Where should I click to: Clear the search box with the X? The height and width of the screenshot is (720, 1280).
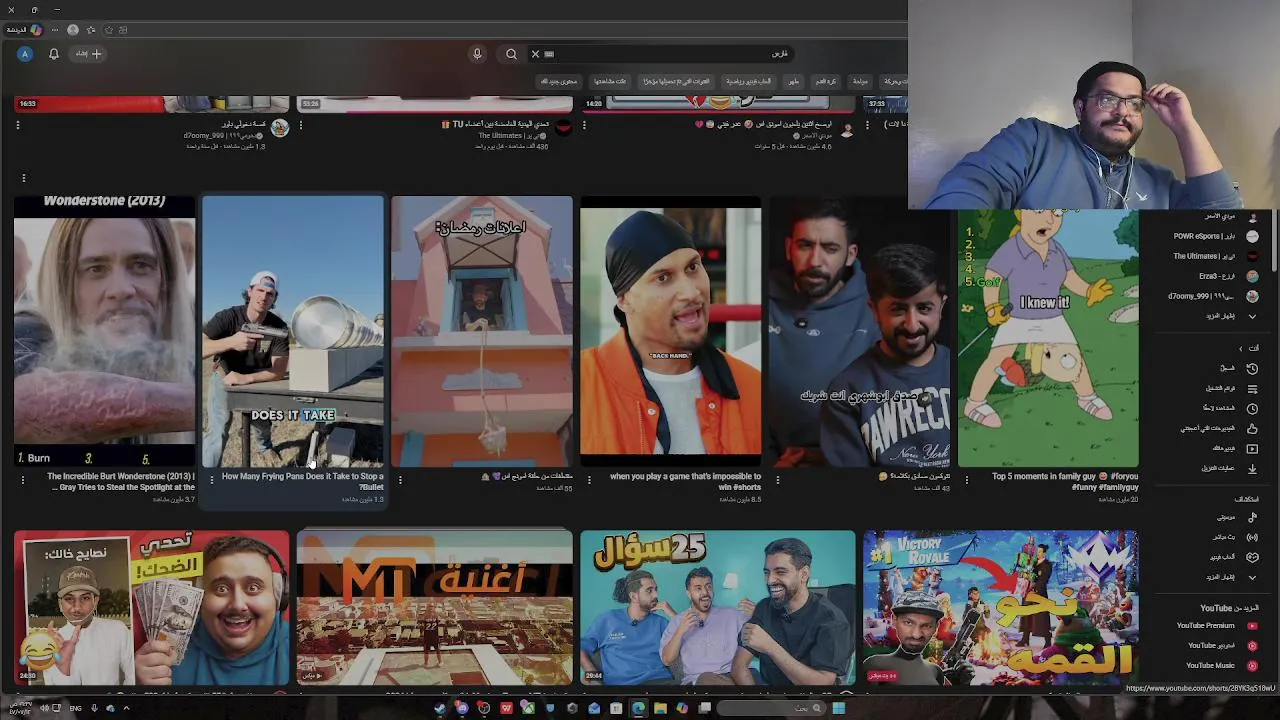tap(535, 54)
